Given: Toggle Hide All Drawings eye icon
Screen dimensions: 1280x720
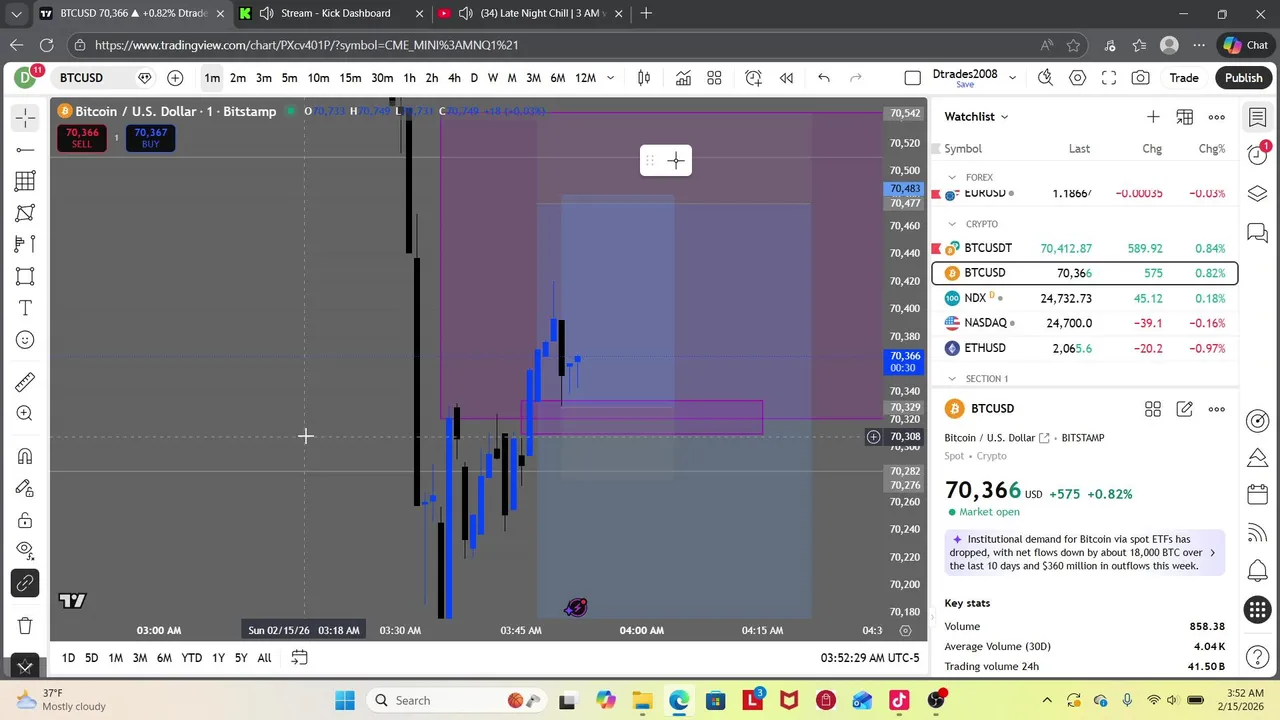Looking at the screenshot, I should (25, 551).
